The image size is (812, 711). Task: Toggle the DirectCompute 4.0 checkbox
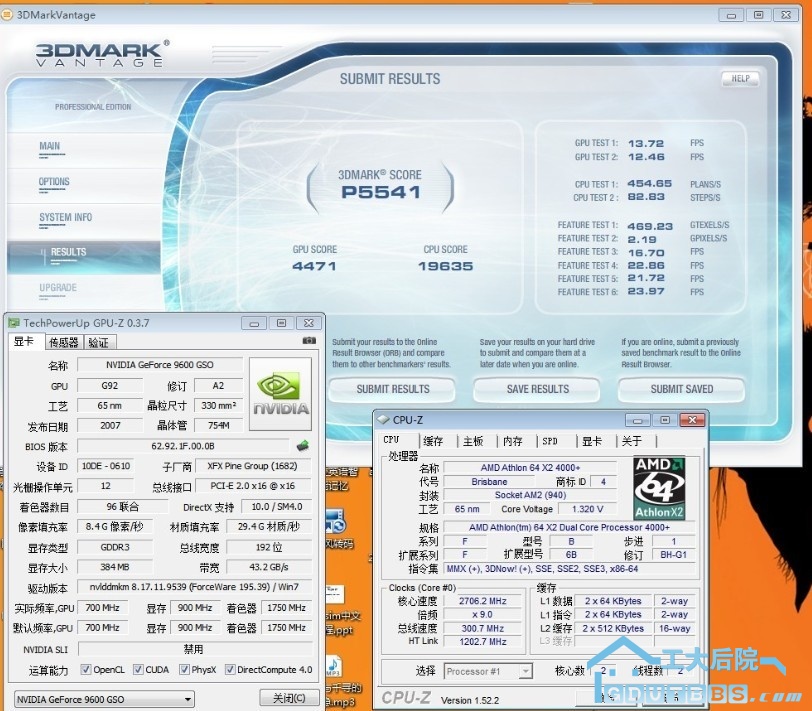pos(231,670)
